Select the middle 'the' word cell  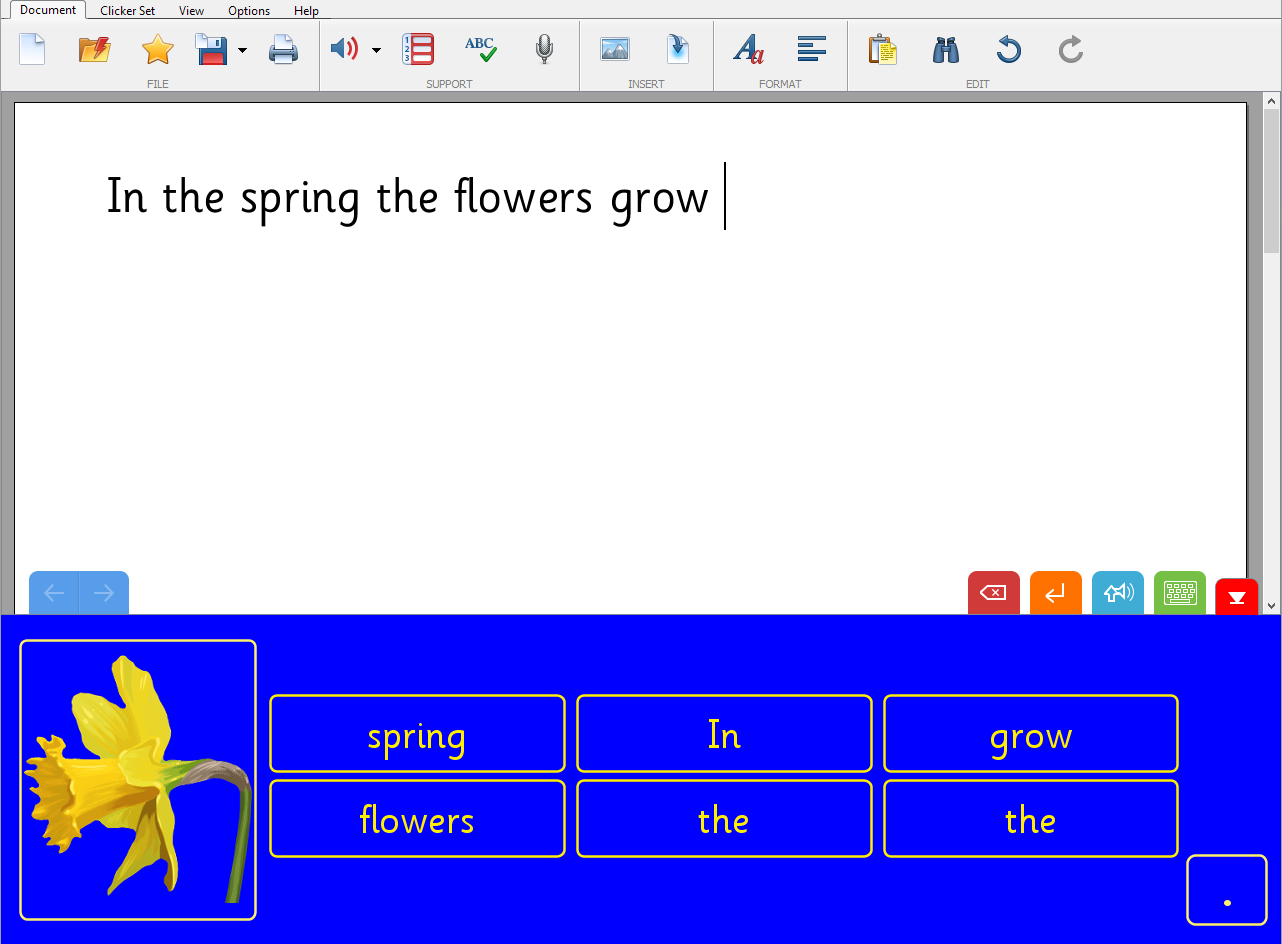tap(724, 819)
